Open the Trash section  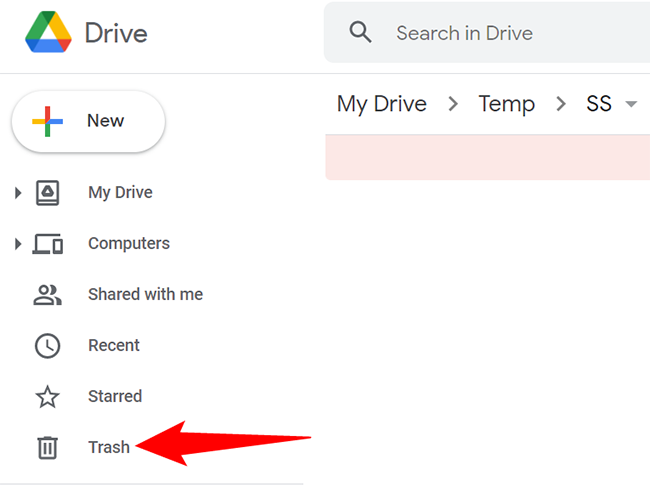click(x=108, y=447)
